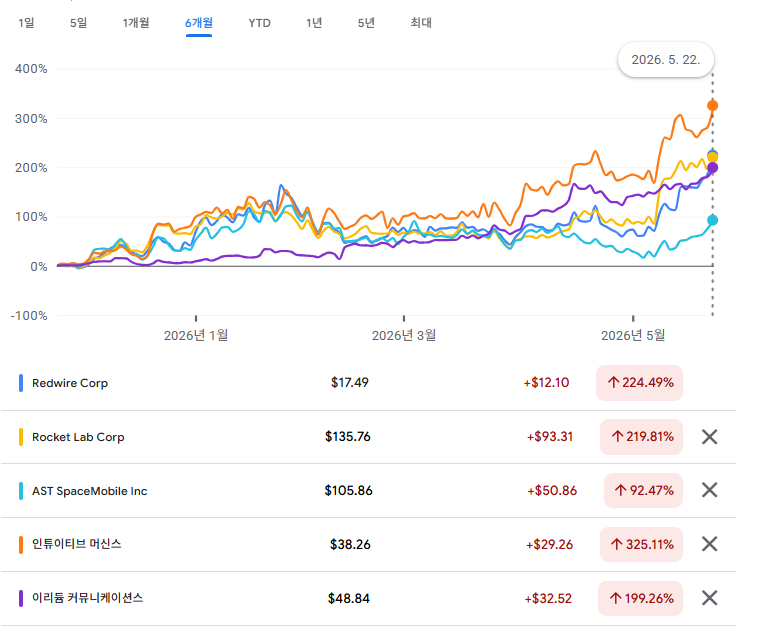Click AST SpaceMobile price $105.86
The height and width of the screenshot is (632, 758).
pyautogui.click(x=348, y=490)
